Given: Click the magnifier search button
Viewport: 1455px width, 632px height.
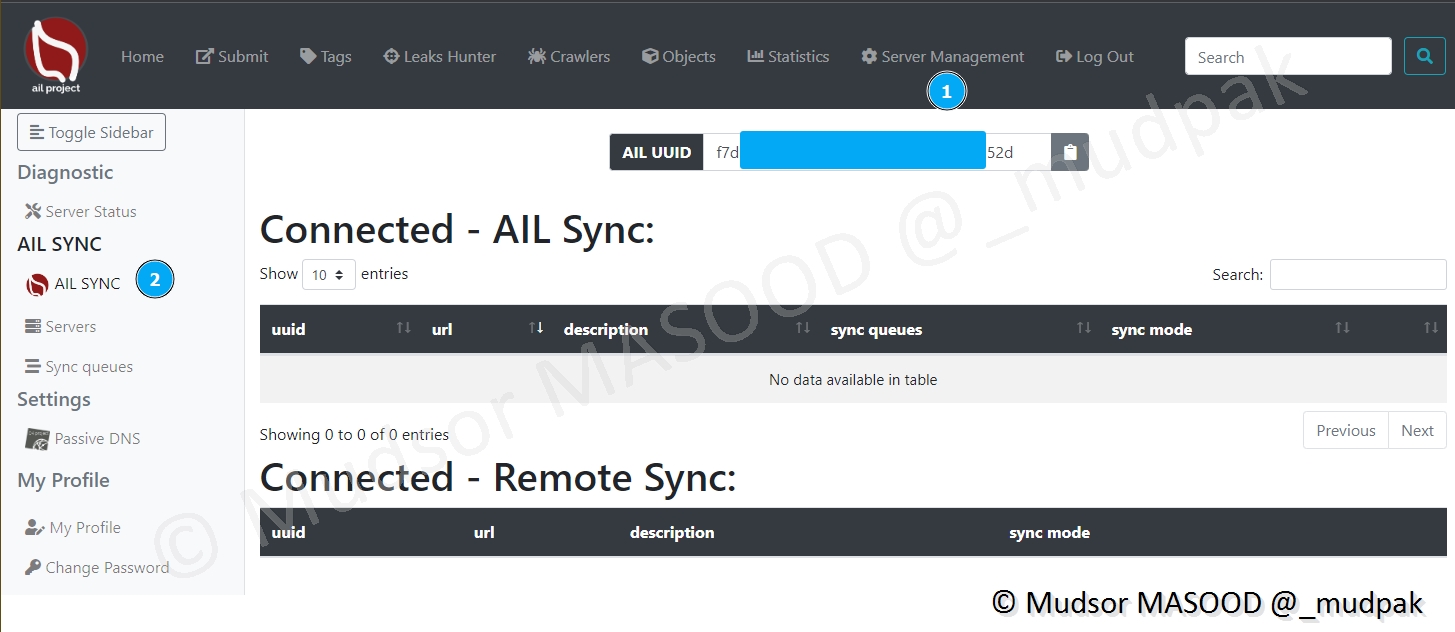Looking at the screenshot, I should coord(1424,57).
